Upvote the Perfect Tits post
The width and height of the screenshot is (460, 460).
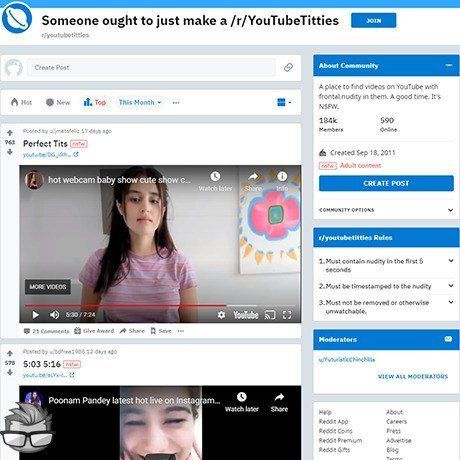point(10,133)
